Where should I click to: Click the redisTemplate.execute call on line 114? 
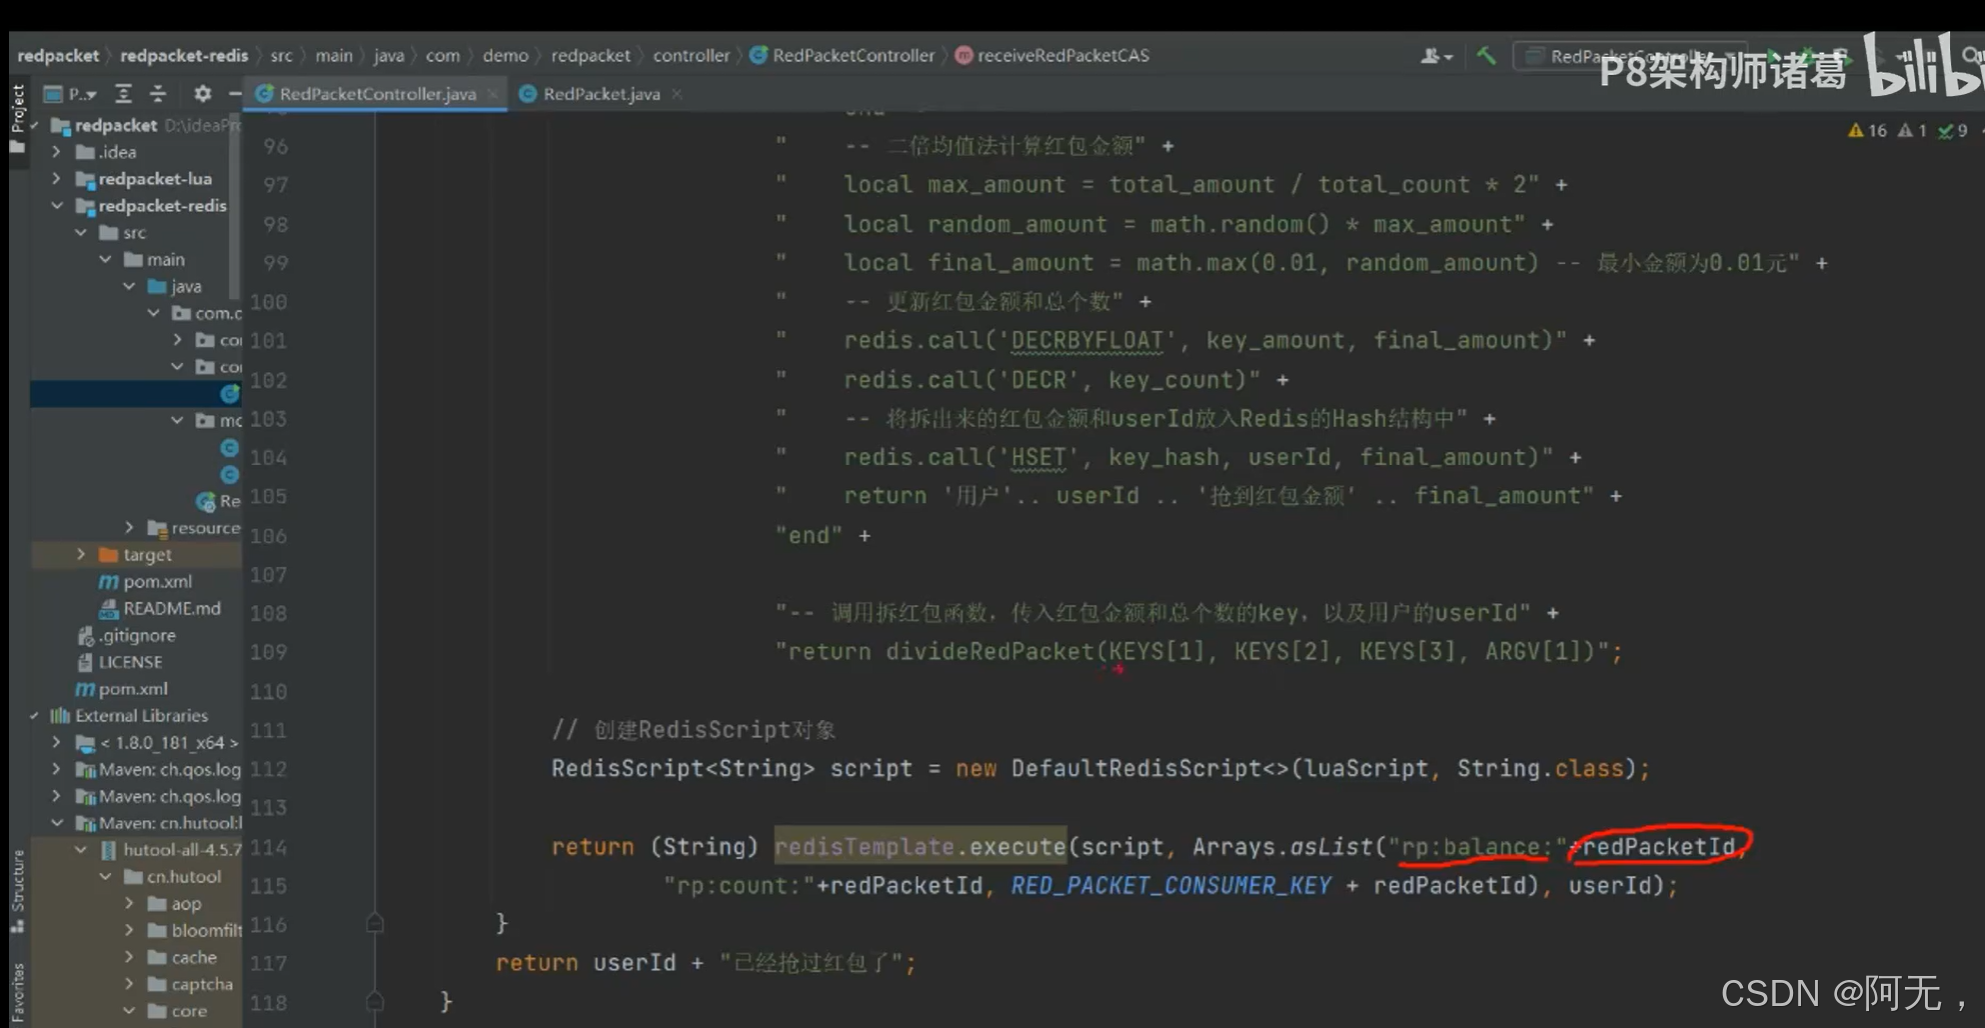click(x=920, y=847)
